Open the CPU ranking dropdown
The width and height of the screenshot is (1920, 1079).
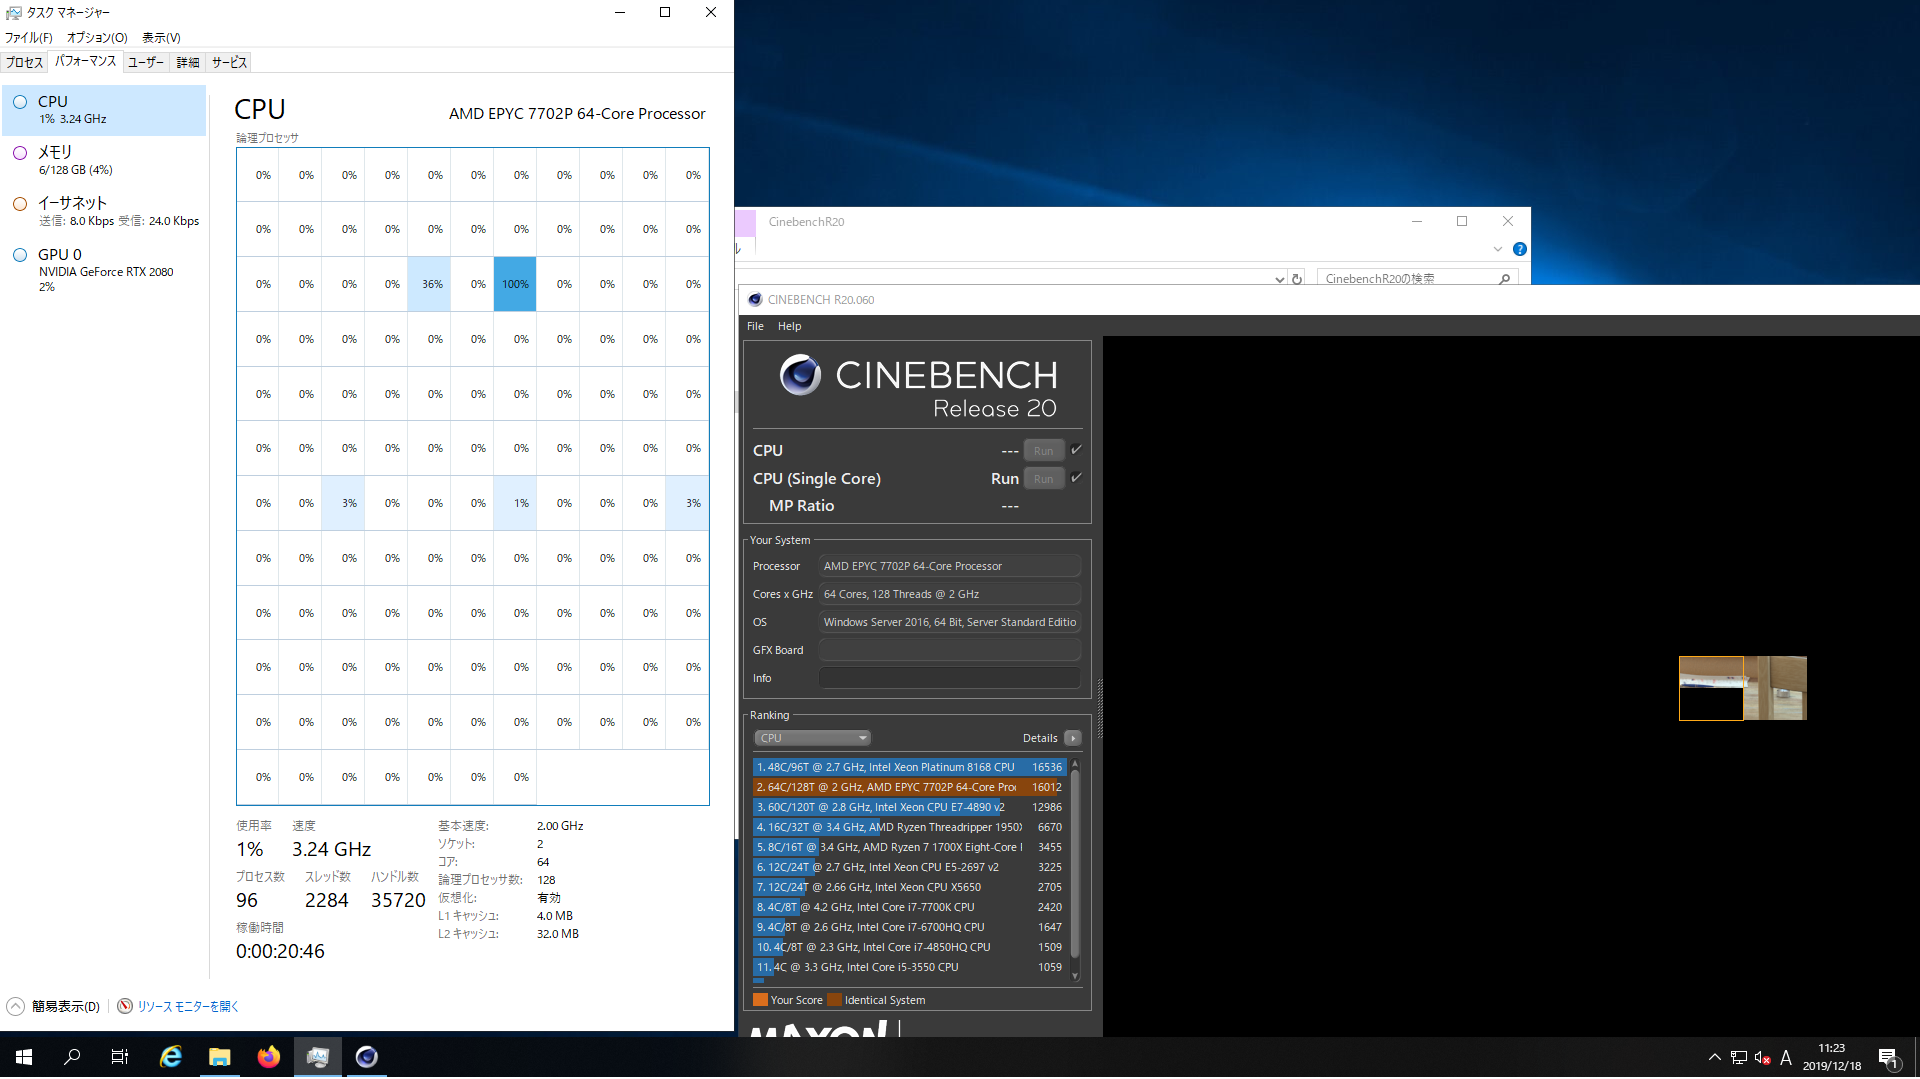pyautogui.click(x=812, y=738)
